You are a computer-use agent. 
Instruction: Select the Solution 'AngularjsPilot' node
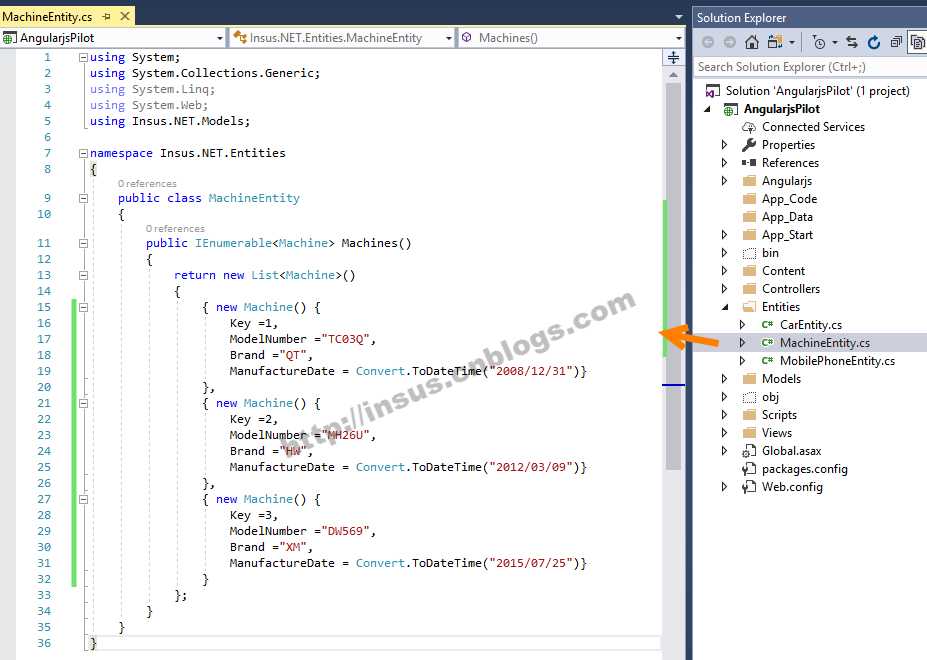(x=817, y=91)
